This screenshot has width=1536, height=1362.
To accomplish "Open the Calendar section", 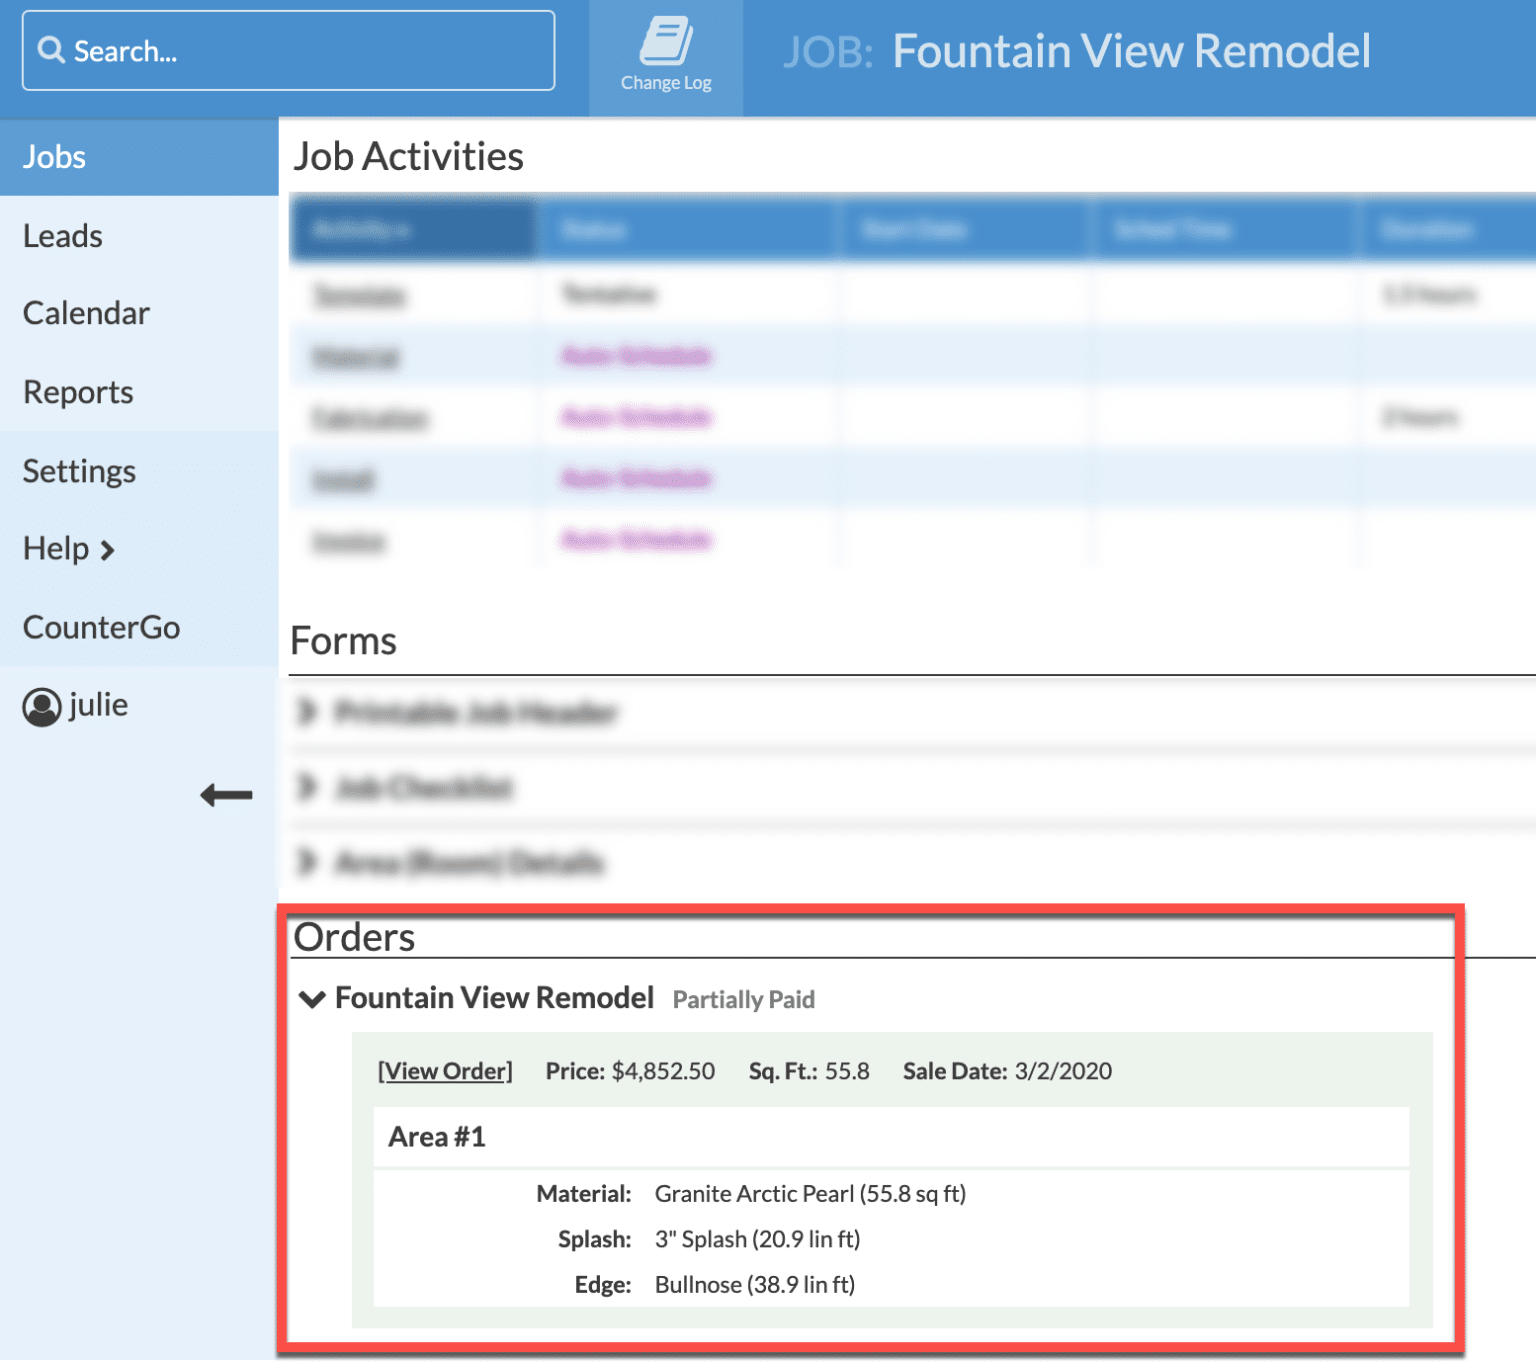I will 86,313.
